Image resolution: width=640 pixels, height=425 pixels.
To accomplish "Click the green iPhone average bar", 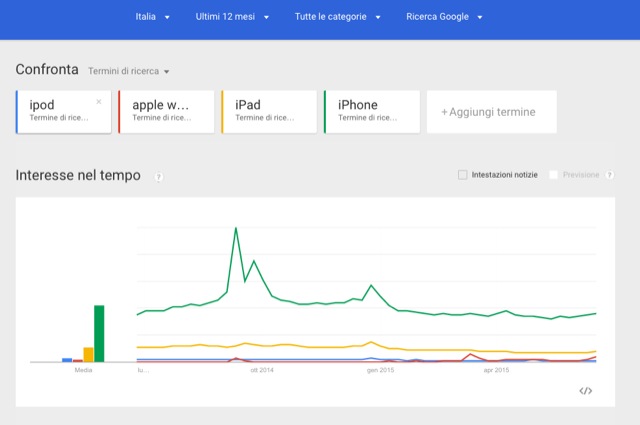I will tap(99, 333).
